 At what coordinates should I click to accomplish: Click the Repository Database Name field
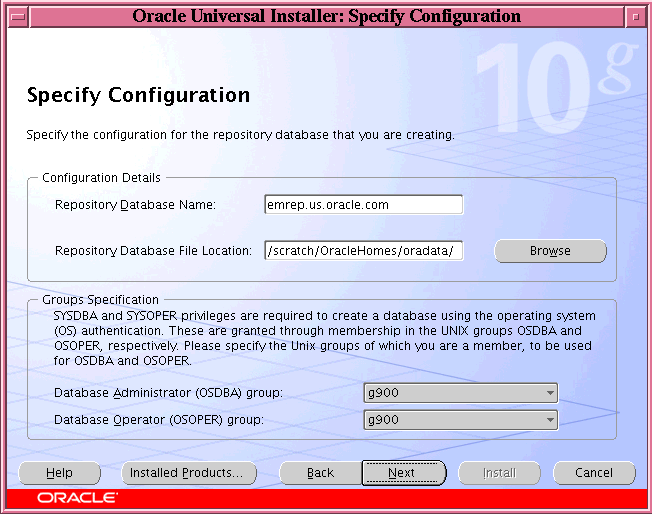(x=363, y=205)
